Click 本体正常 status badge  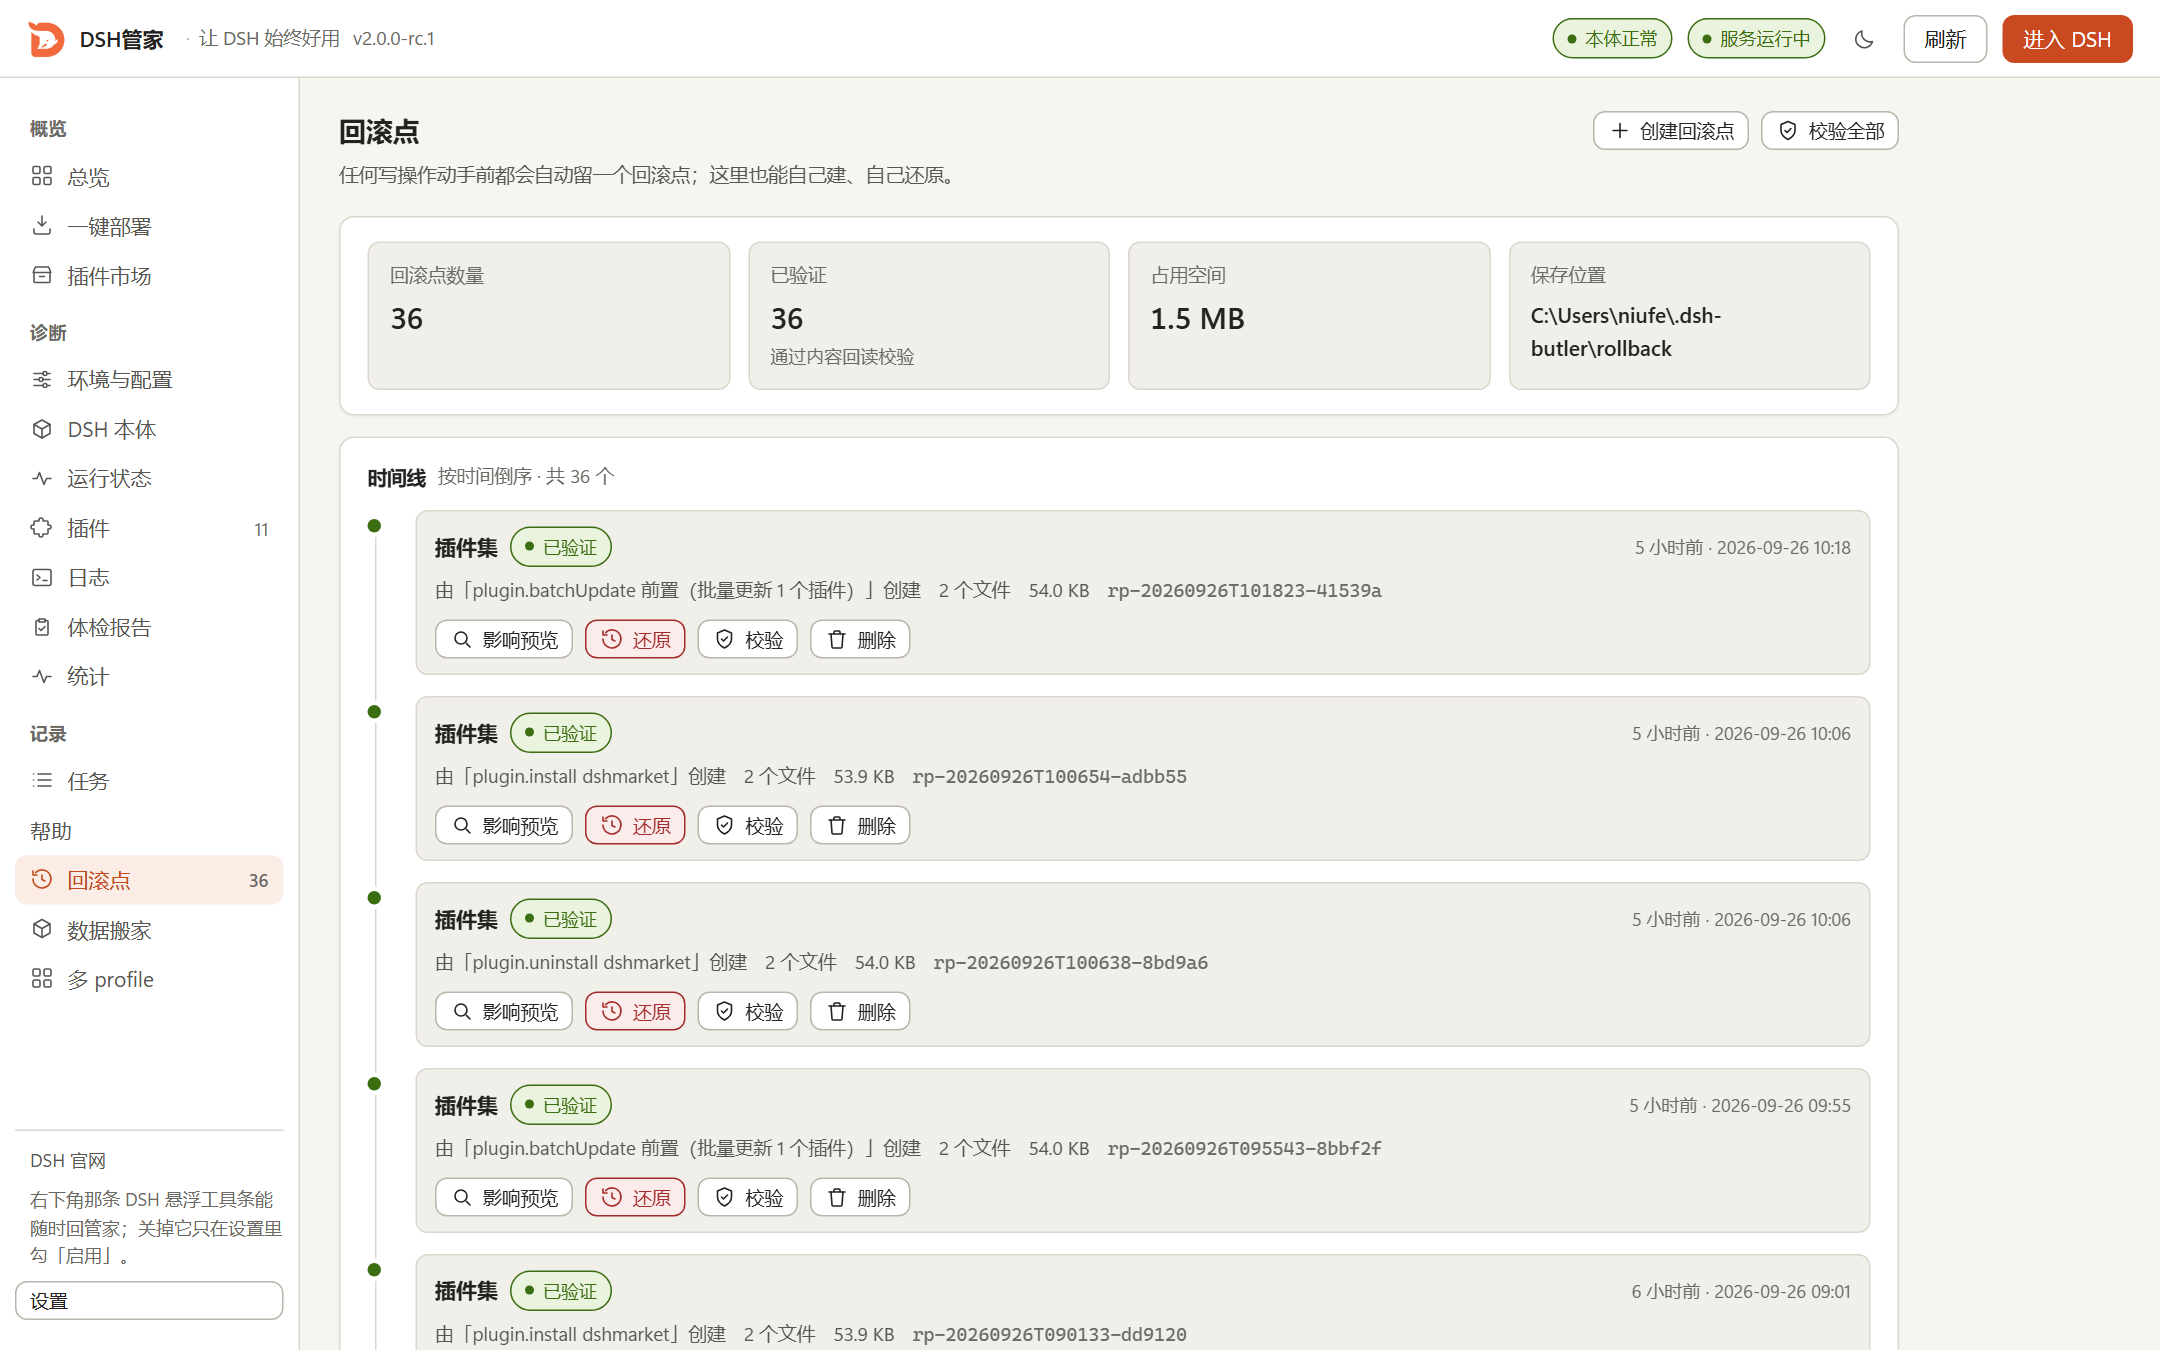tap(1612, 39)
